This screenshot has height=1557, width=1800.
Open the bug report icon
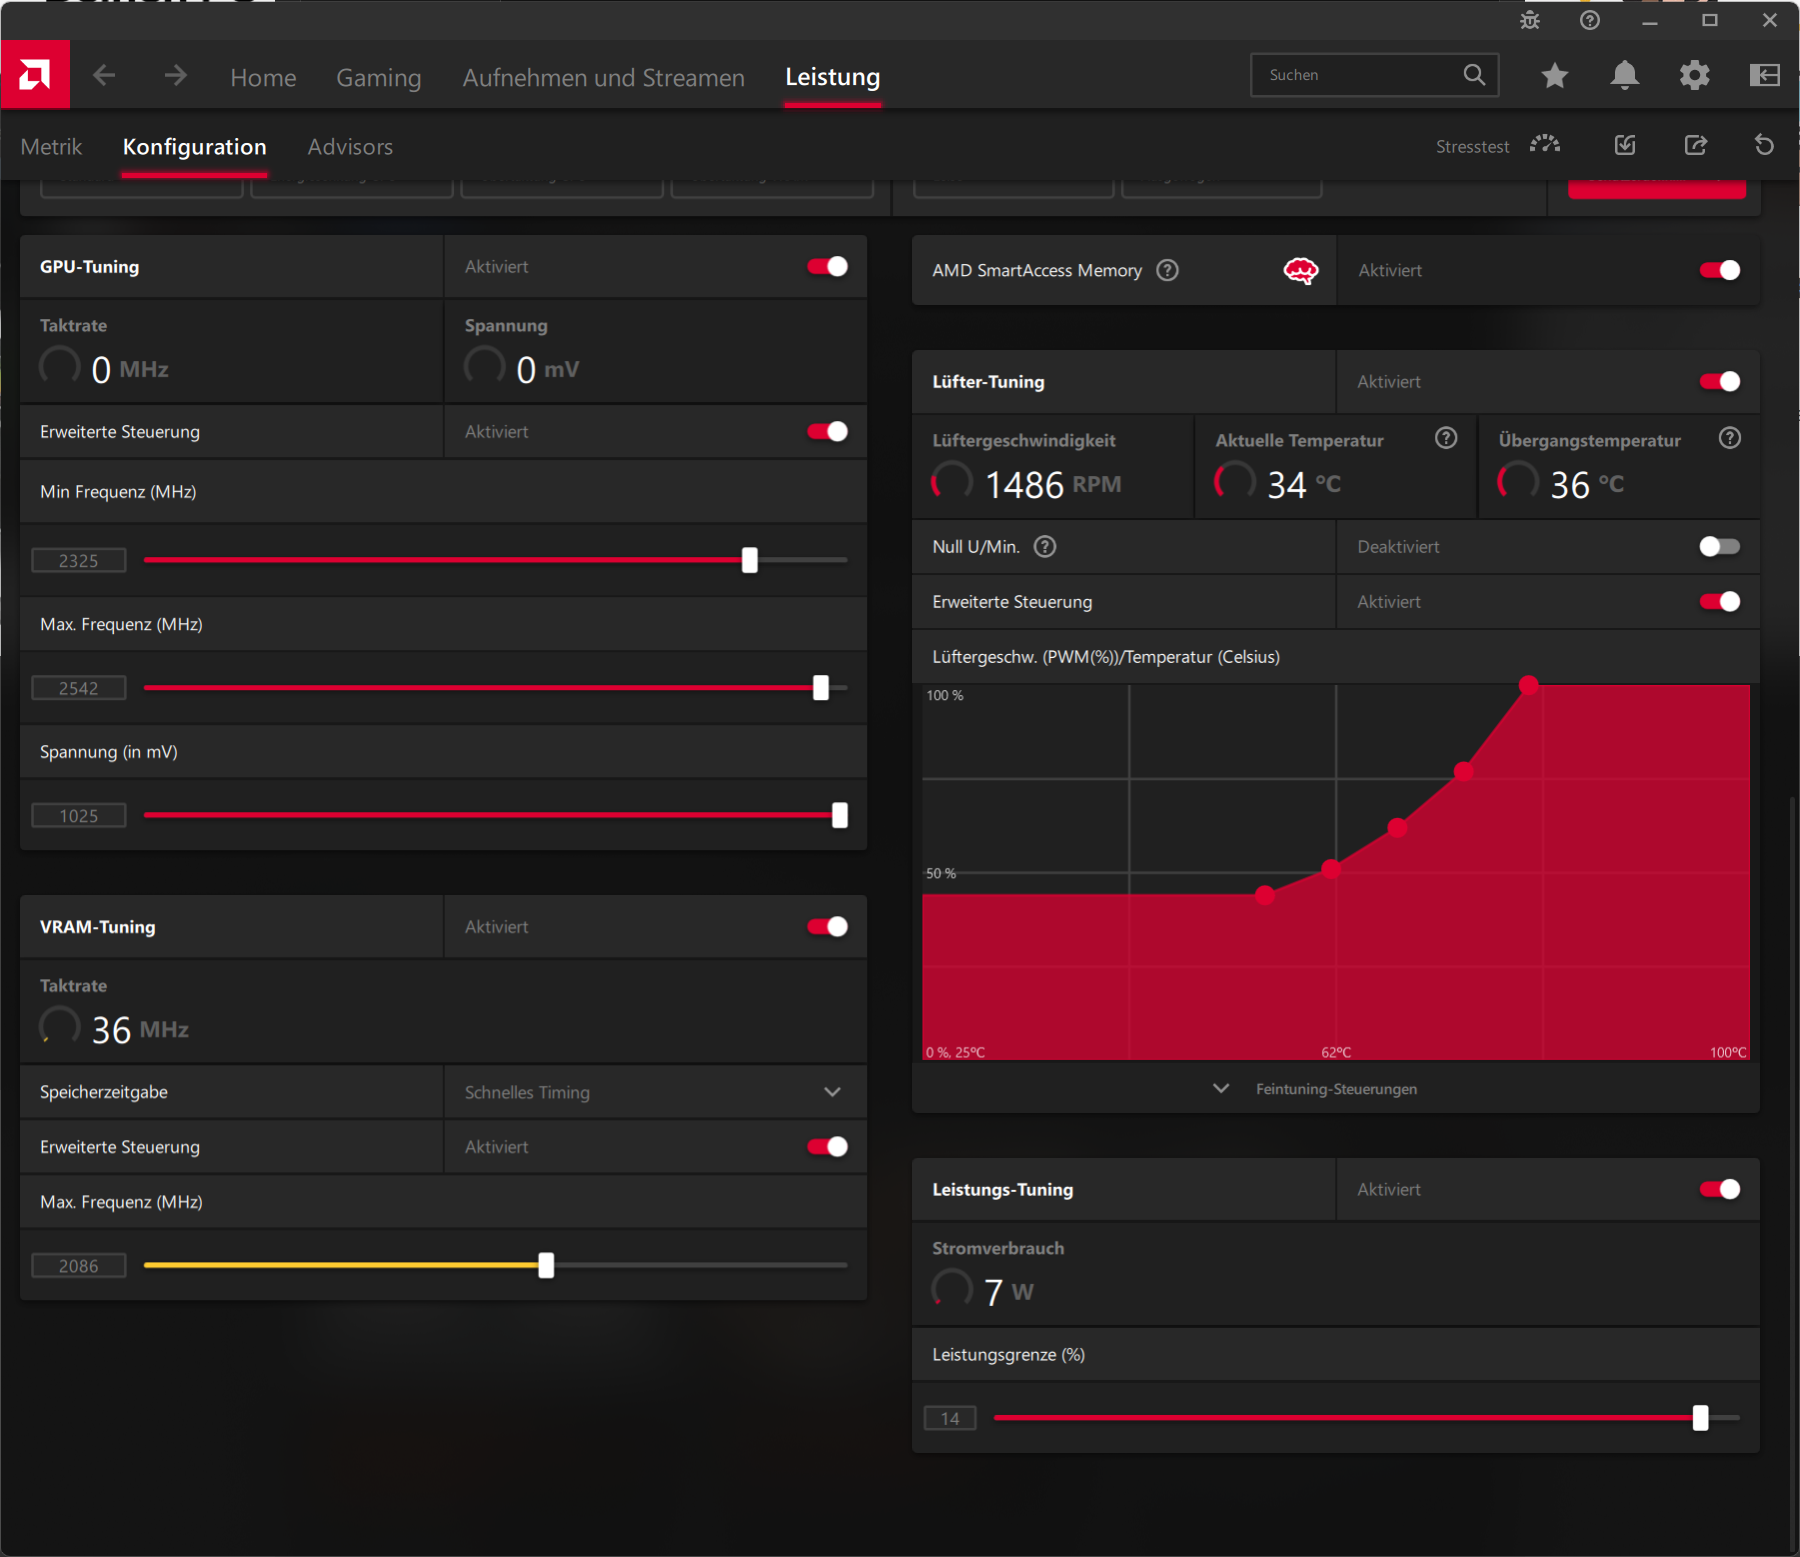1530,20
